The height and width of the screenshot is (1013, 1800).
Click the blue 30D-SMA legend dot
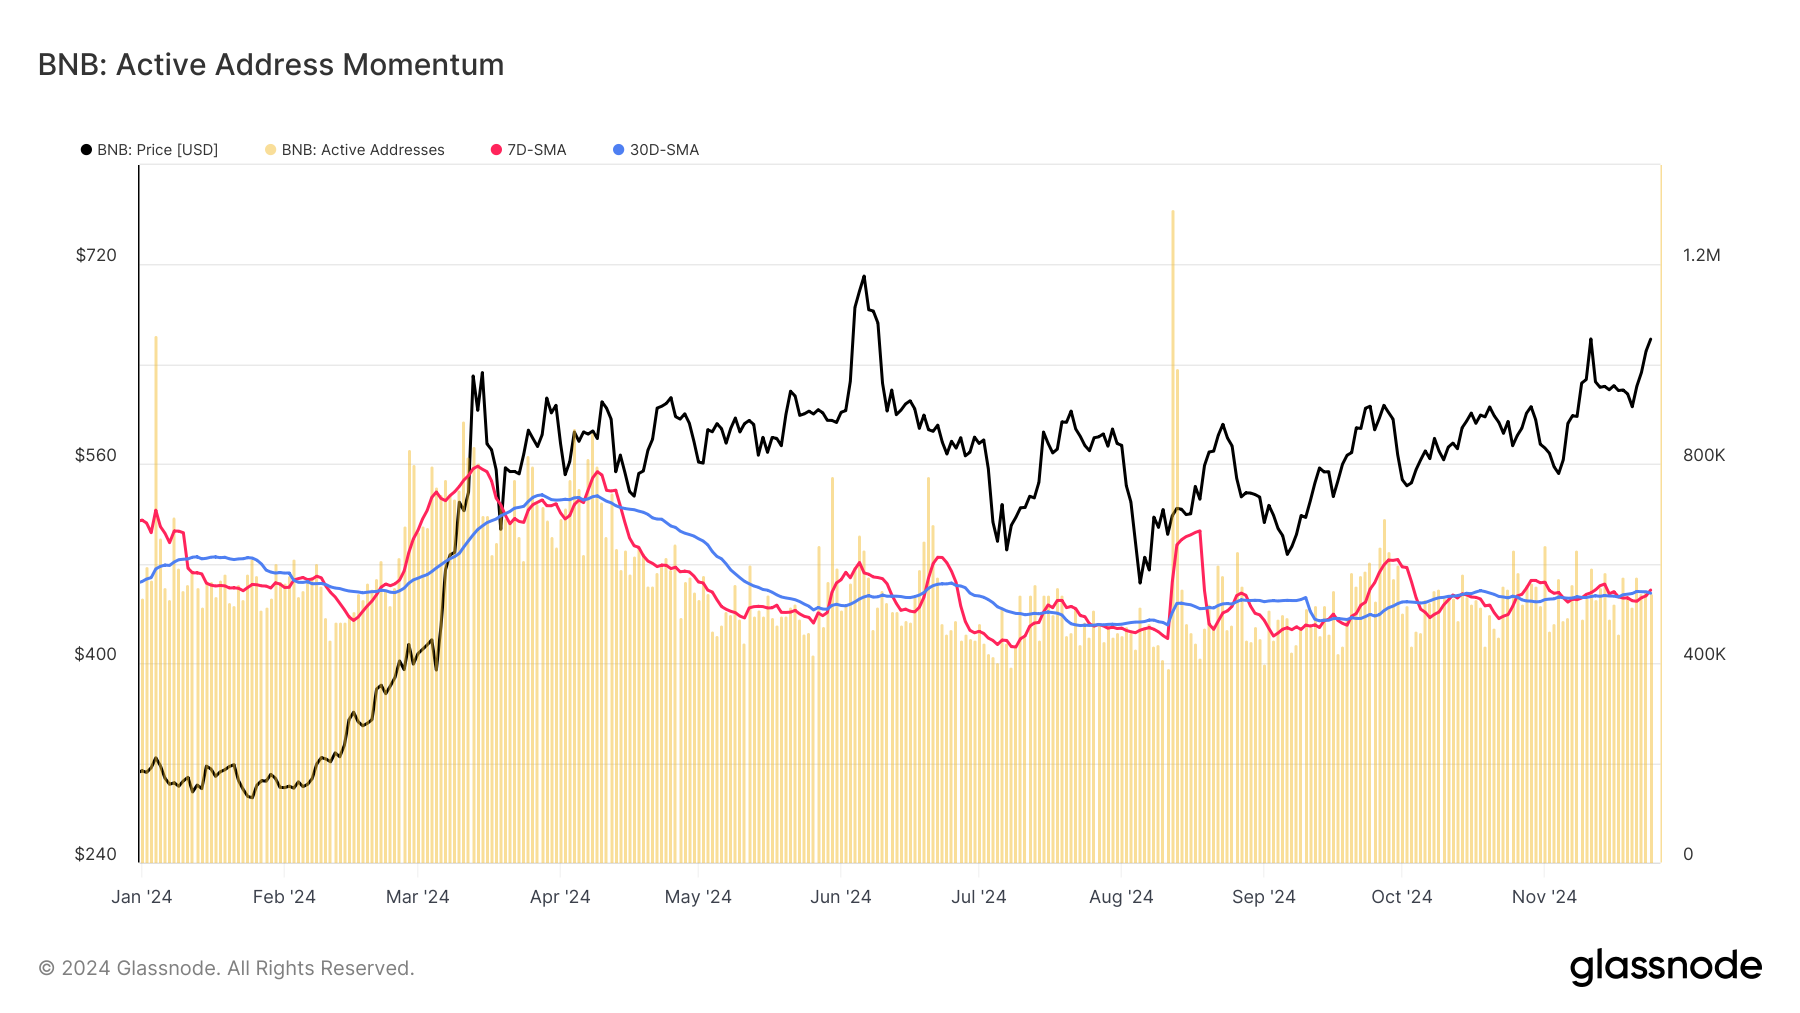click(x=619, y=150)
